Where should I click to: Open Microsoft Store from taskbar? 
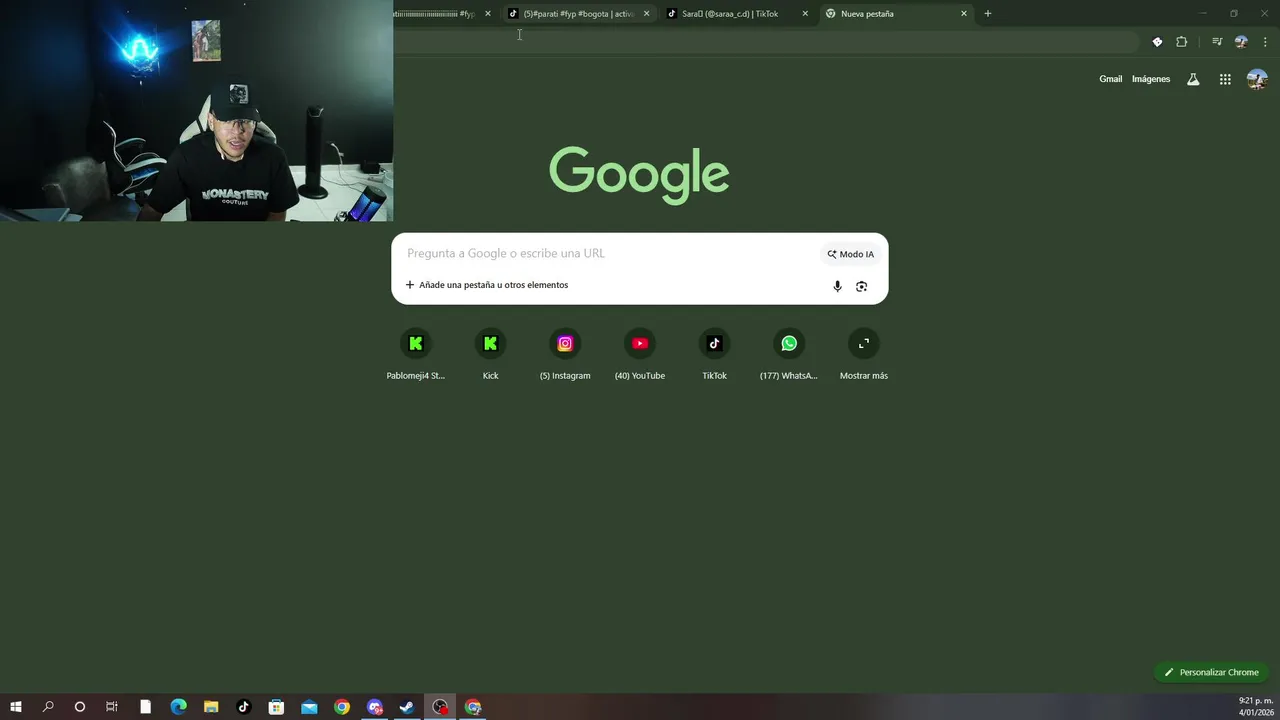pos(276,707)
